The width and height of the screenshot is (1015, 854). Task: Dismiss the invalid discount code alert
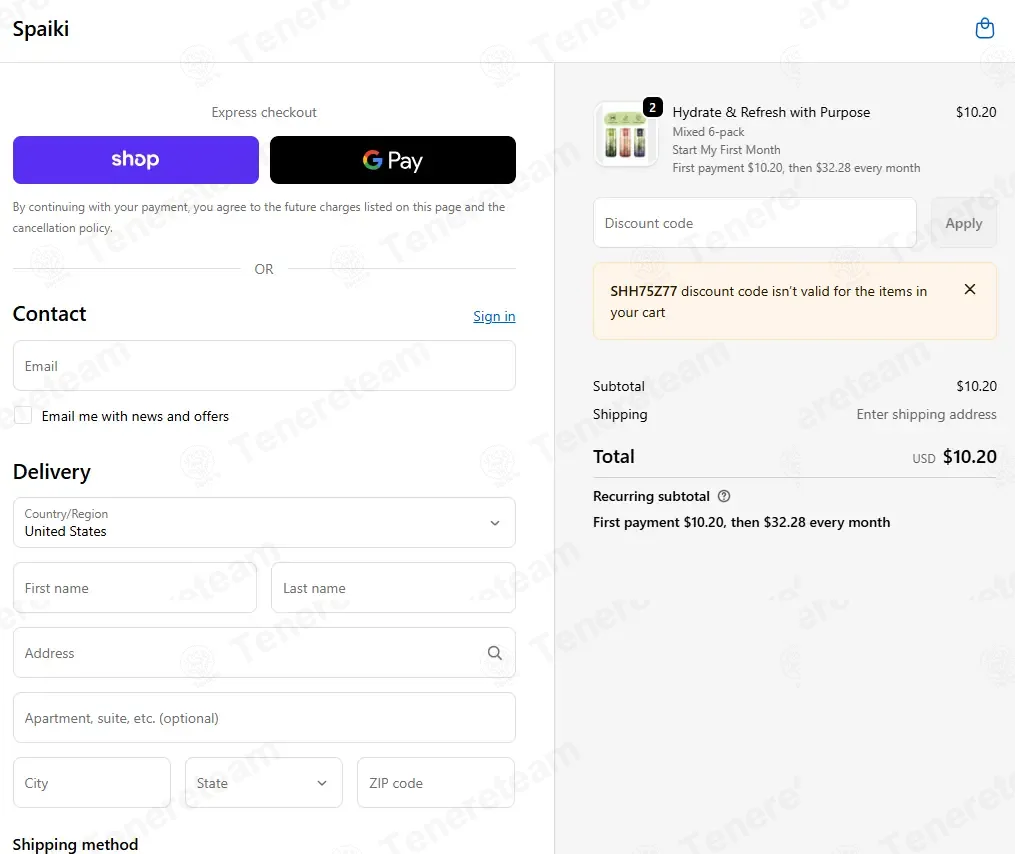(969, 289)
